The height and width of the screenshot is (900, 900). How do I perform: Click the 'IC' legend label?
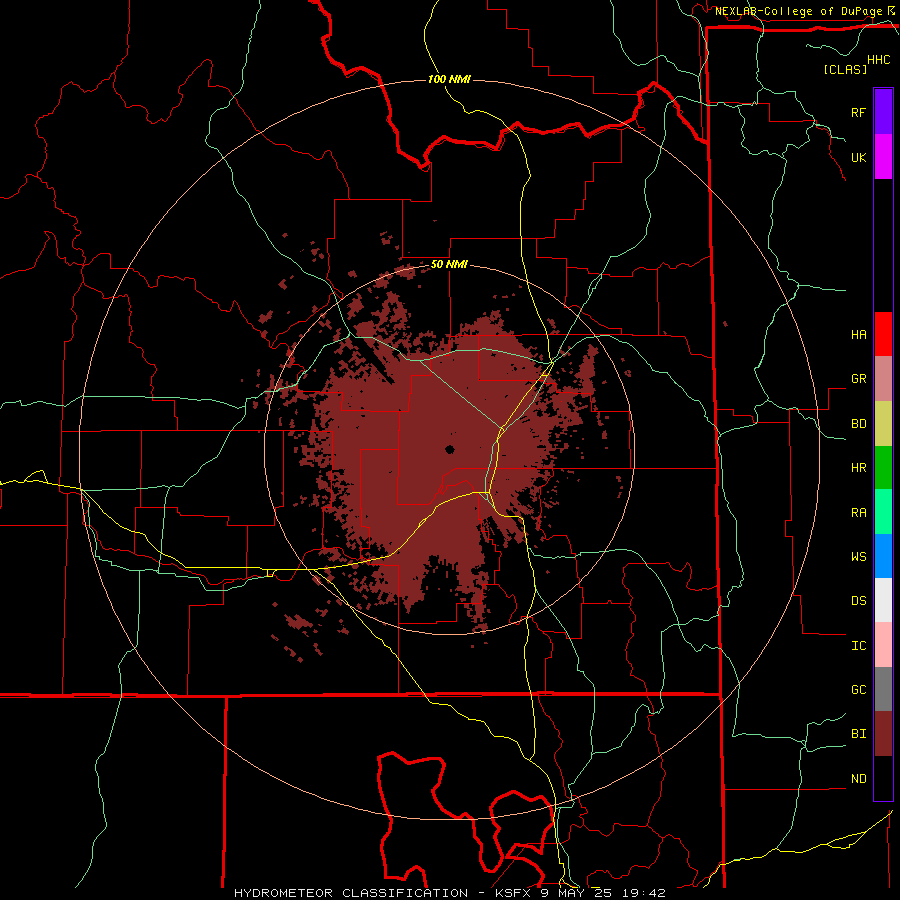point(858,646)
